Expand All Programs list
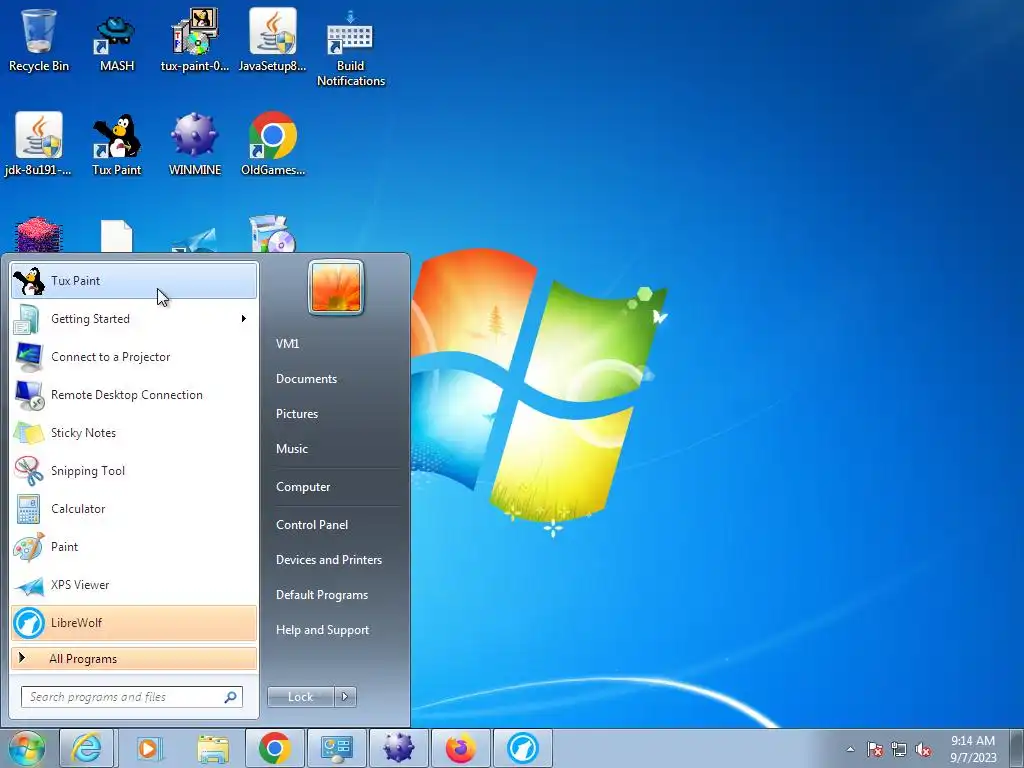 (x=134, y=658)
